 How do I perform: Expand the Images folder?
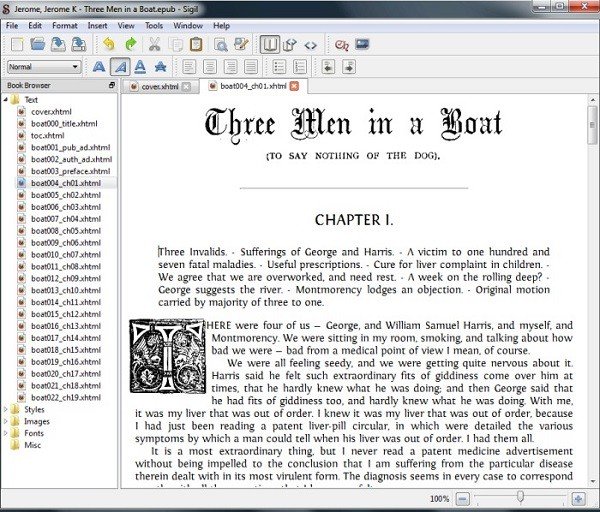tap(6, 421)
